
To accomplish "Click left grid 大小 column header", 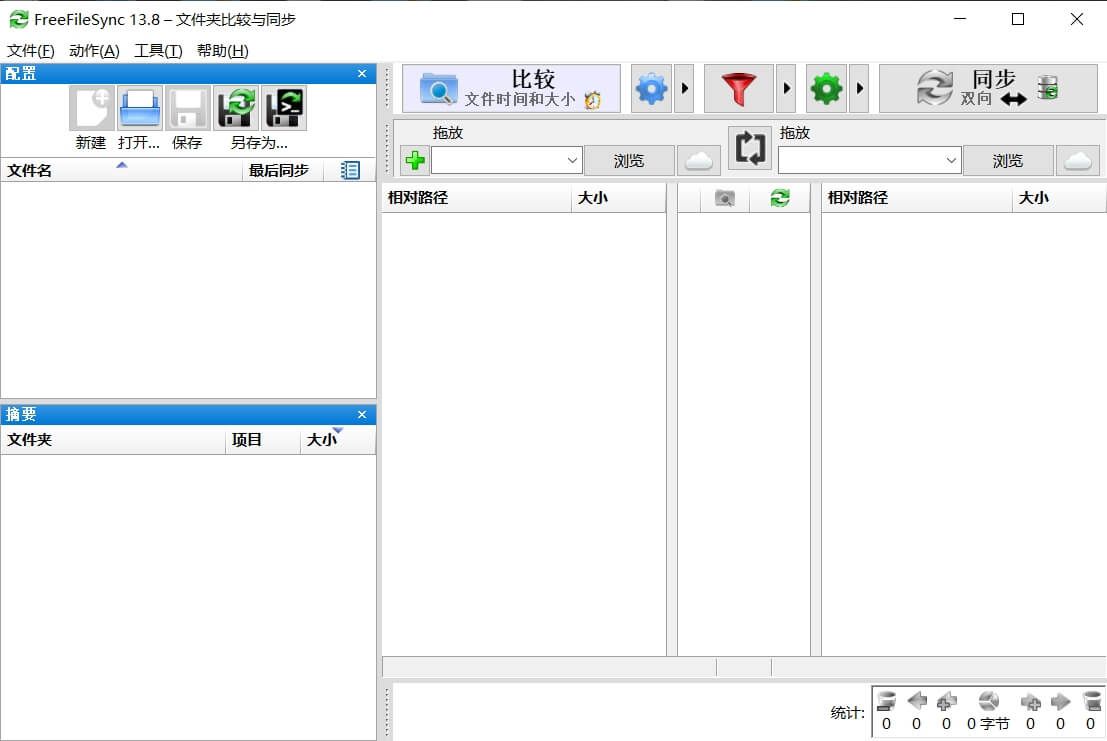I will coord(618,198).
